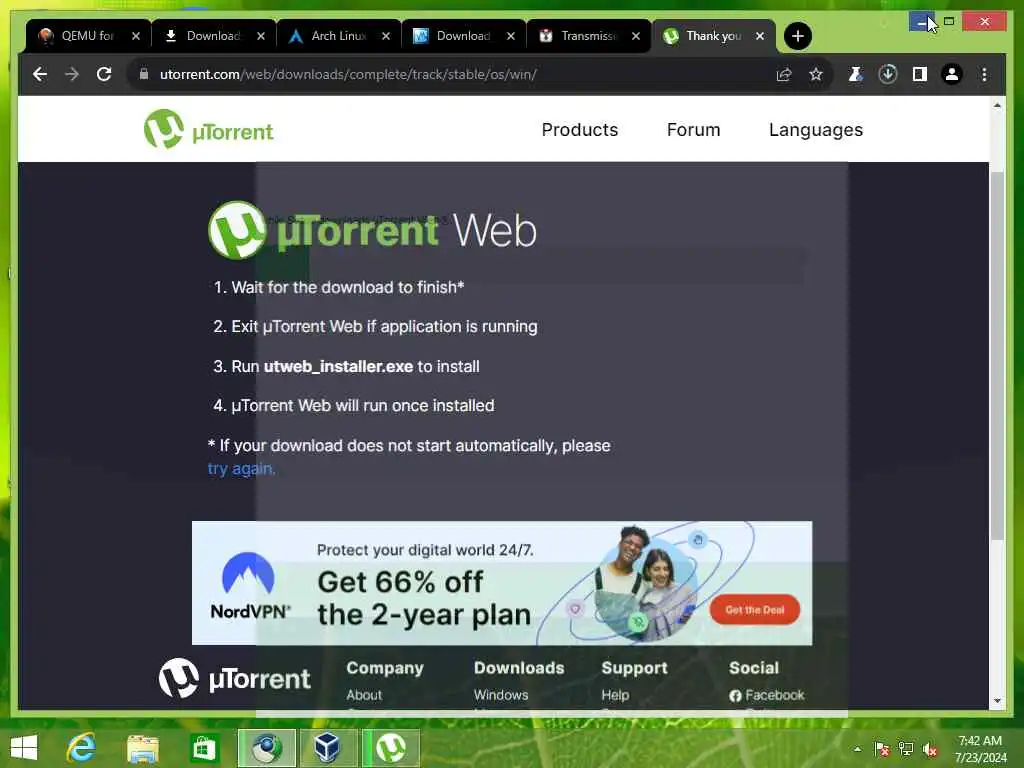Bookmark this page with the star icon
This screenshot has width=1024, height=768.
click(x=816, y=74)
